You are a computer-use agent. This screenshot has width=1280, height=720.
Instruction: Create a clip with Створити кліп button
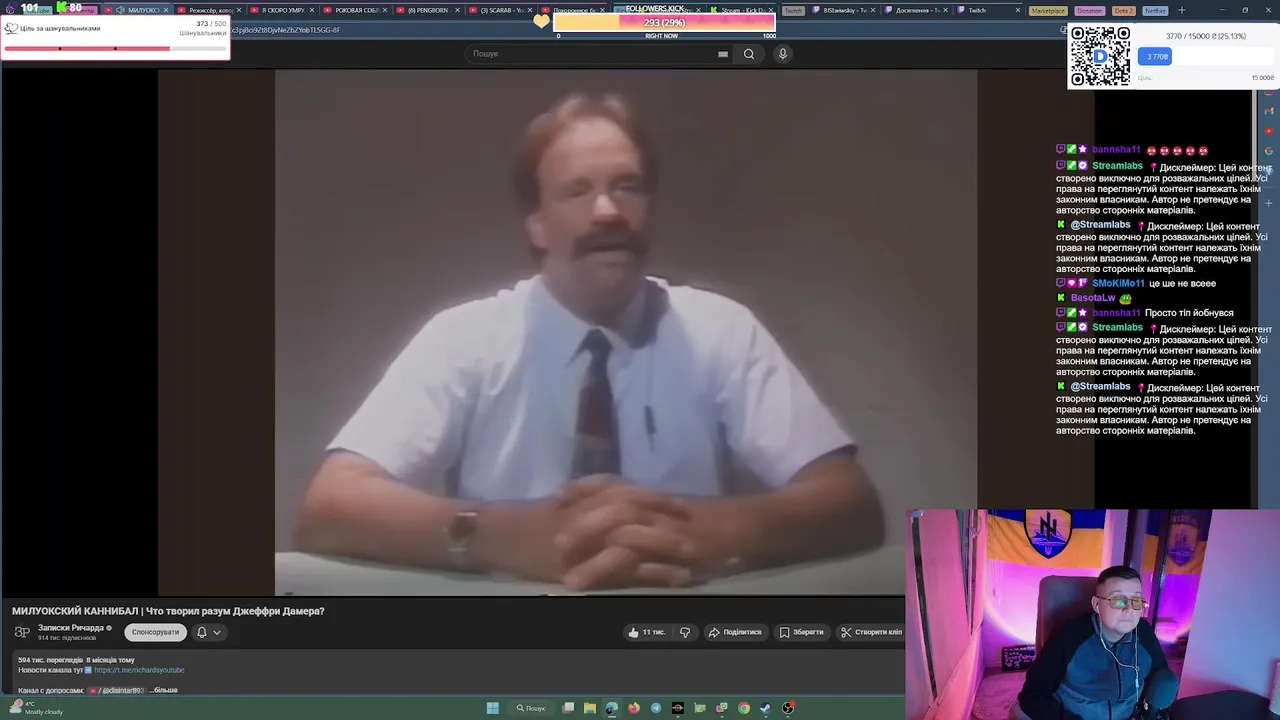point(871,632)
